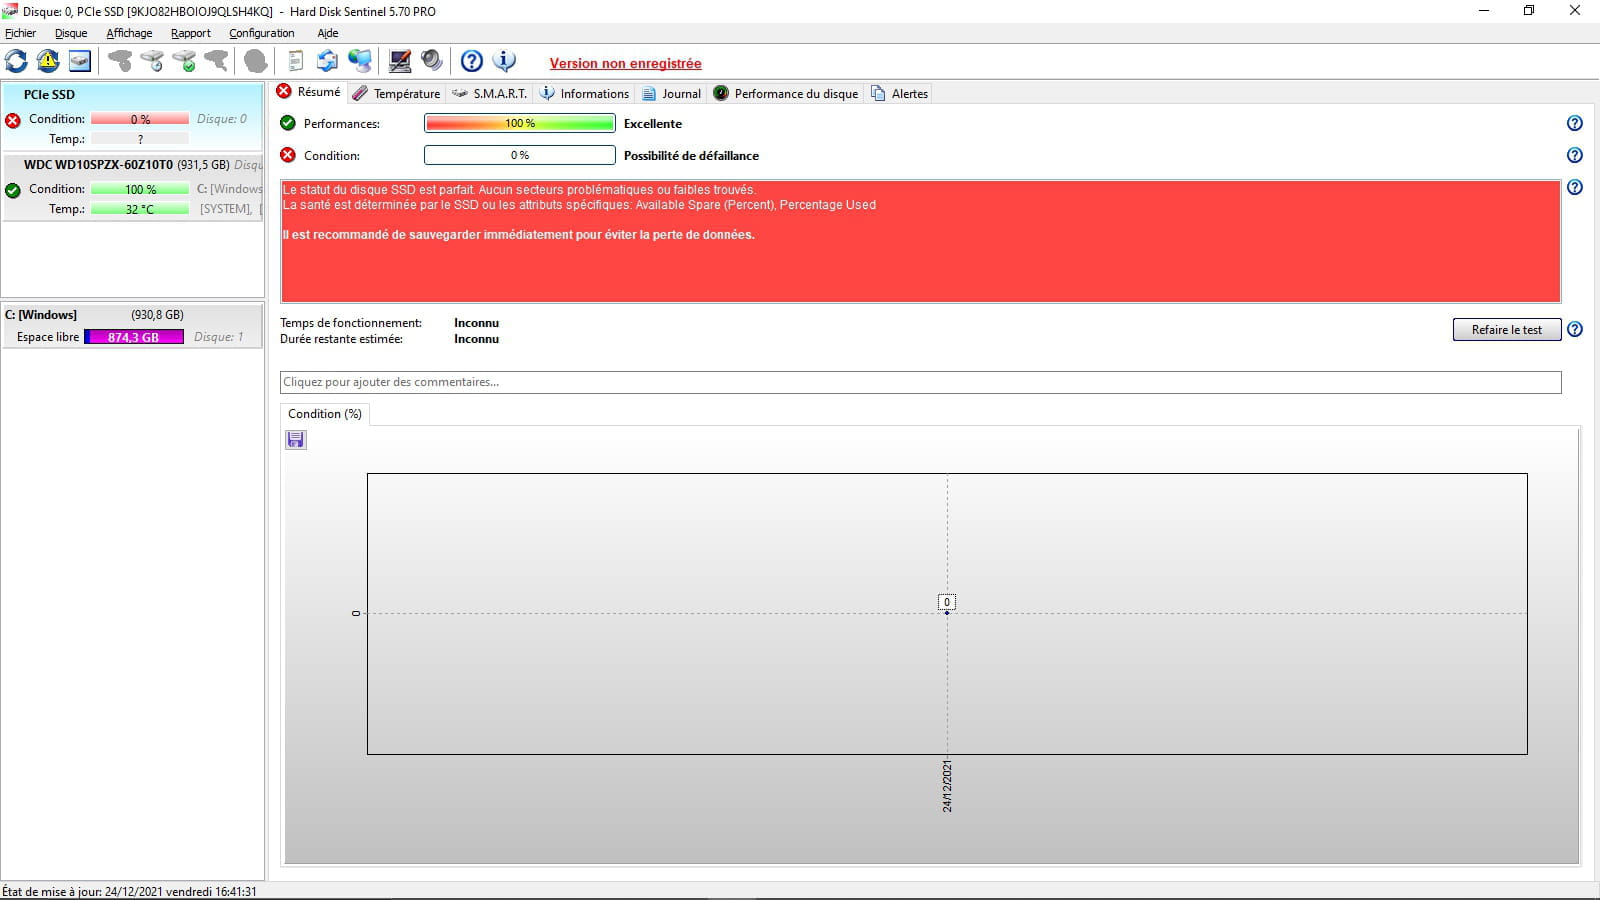Switch to the Alertes tab
The width and height of the screenshot is (1600, 900).
coord(900,93)
